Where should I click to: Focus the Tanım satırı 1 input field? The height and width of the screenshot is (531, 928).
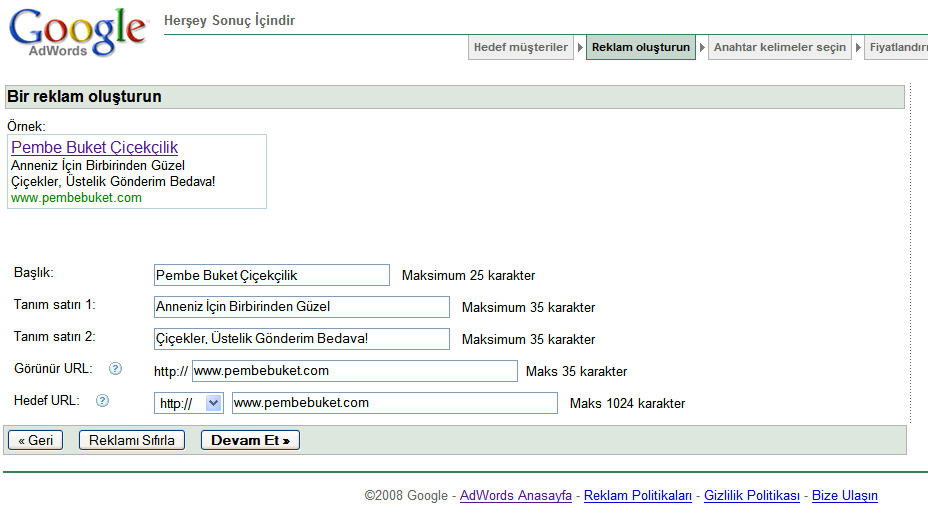point(302,307)
